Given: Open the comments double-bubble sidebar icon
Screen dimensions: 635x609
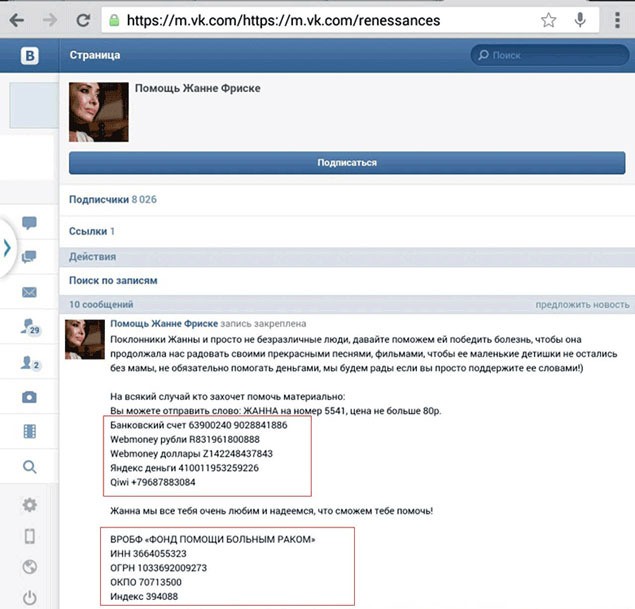Looking at the screenshot, I should 29,257.
